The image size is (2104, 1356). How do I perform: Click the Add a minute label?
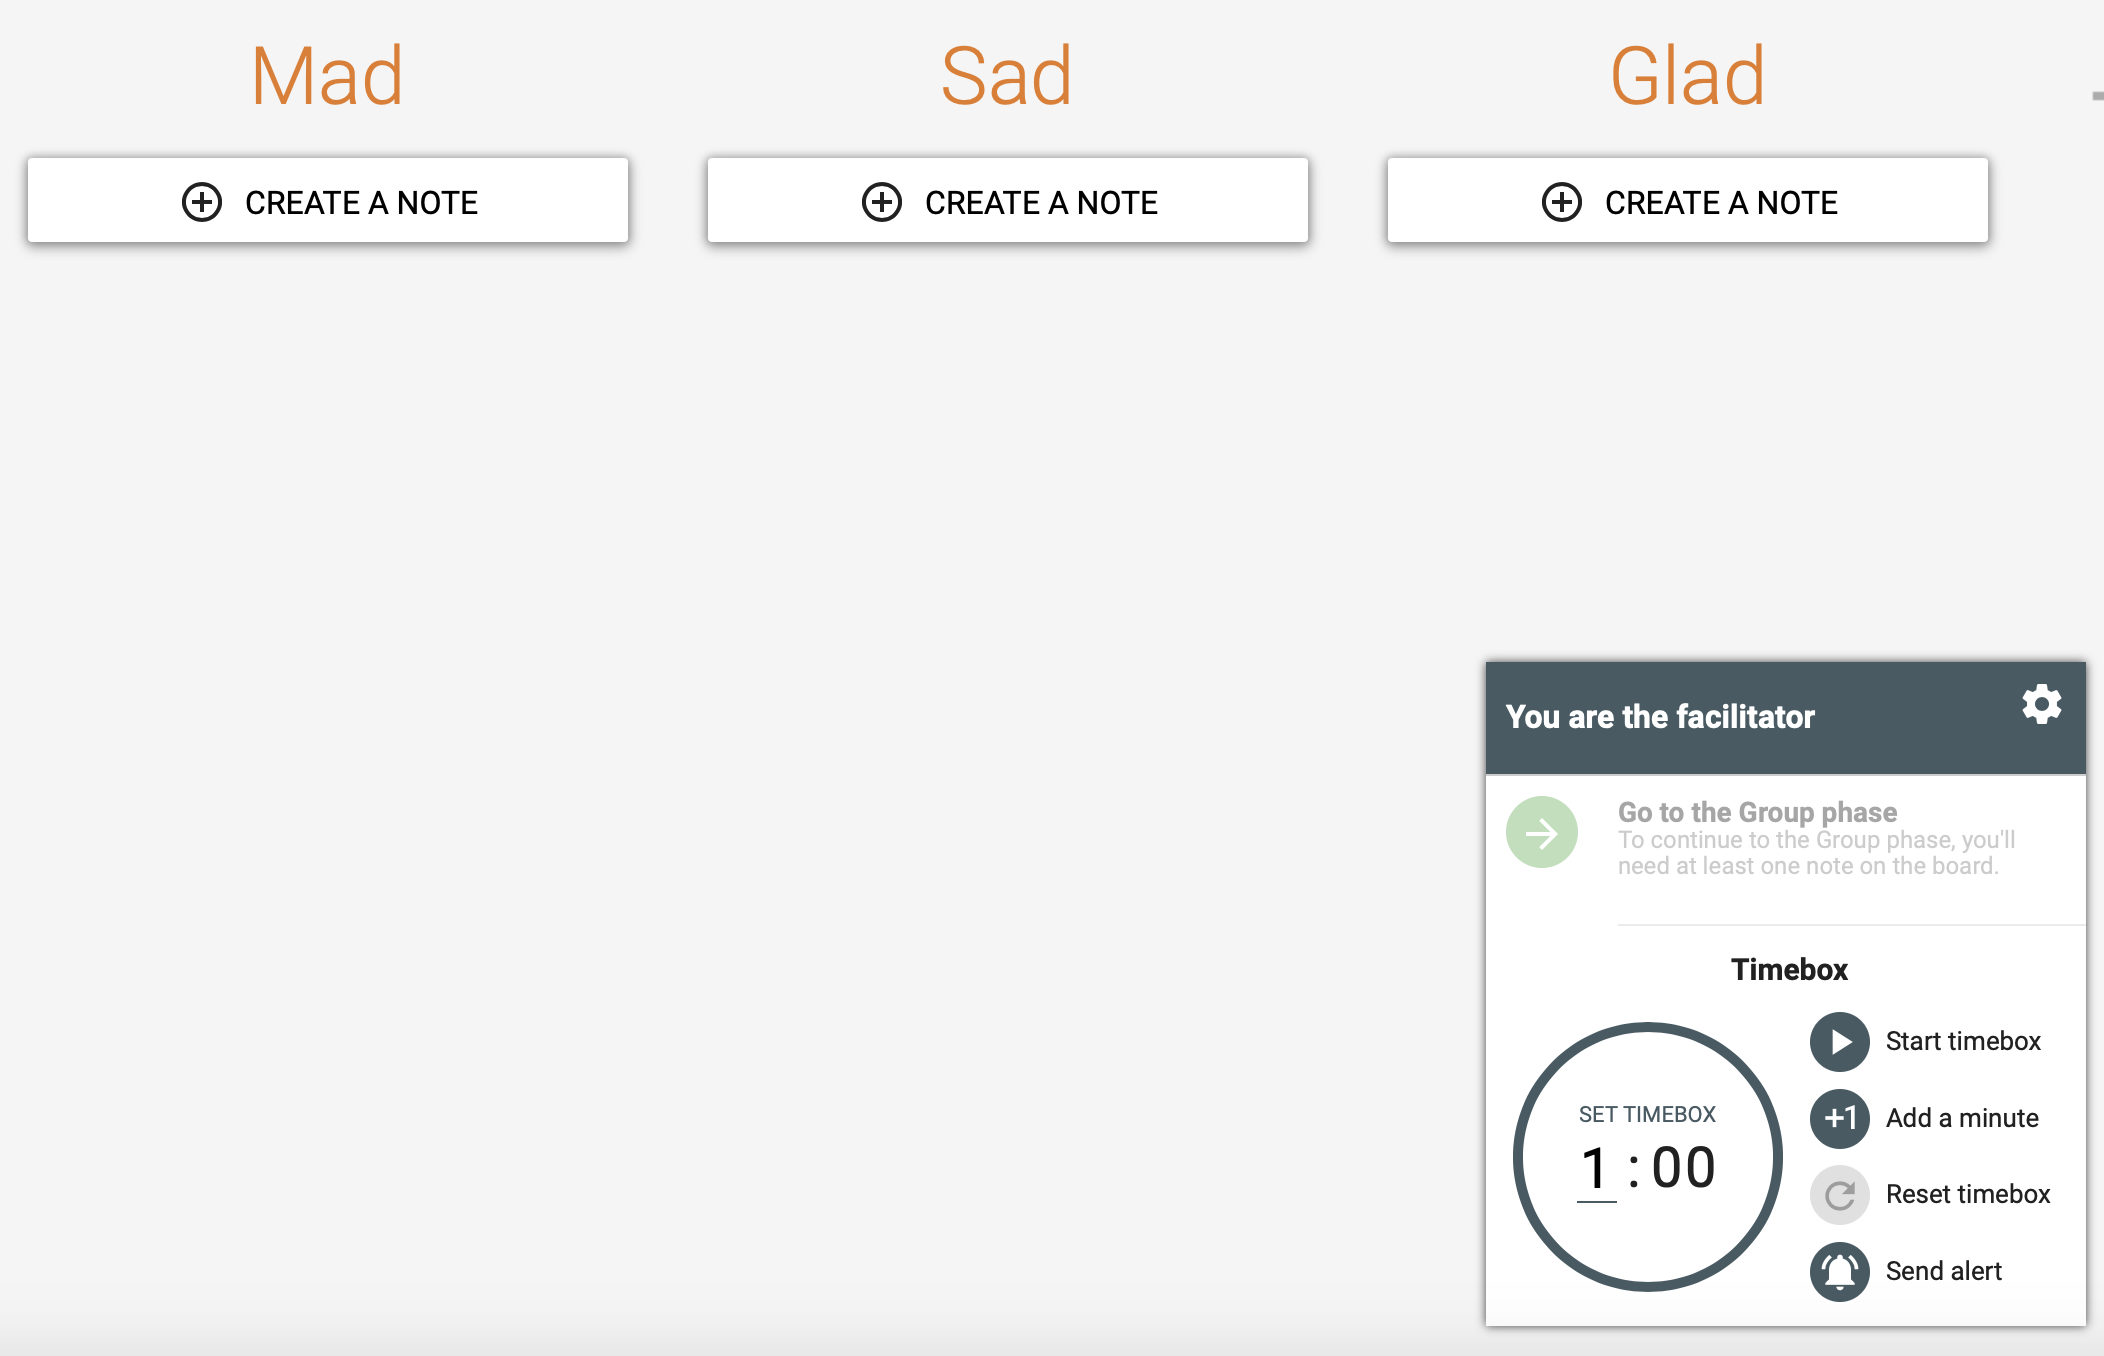pyautogui.click(x=1962, y=1118)
